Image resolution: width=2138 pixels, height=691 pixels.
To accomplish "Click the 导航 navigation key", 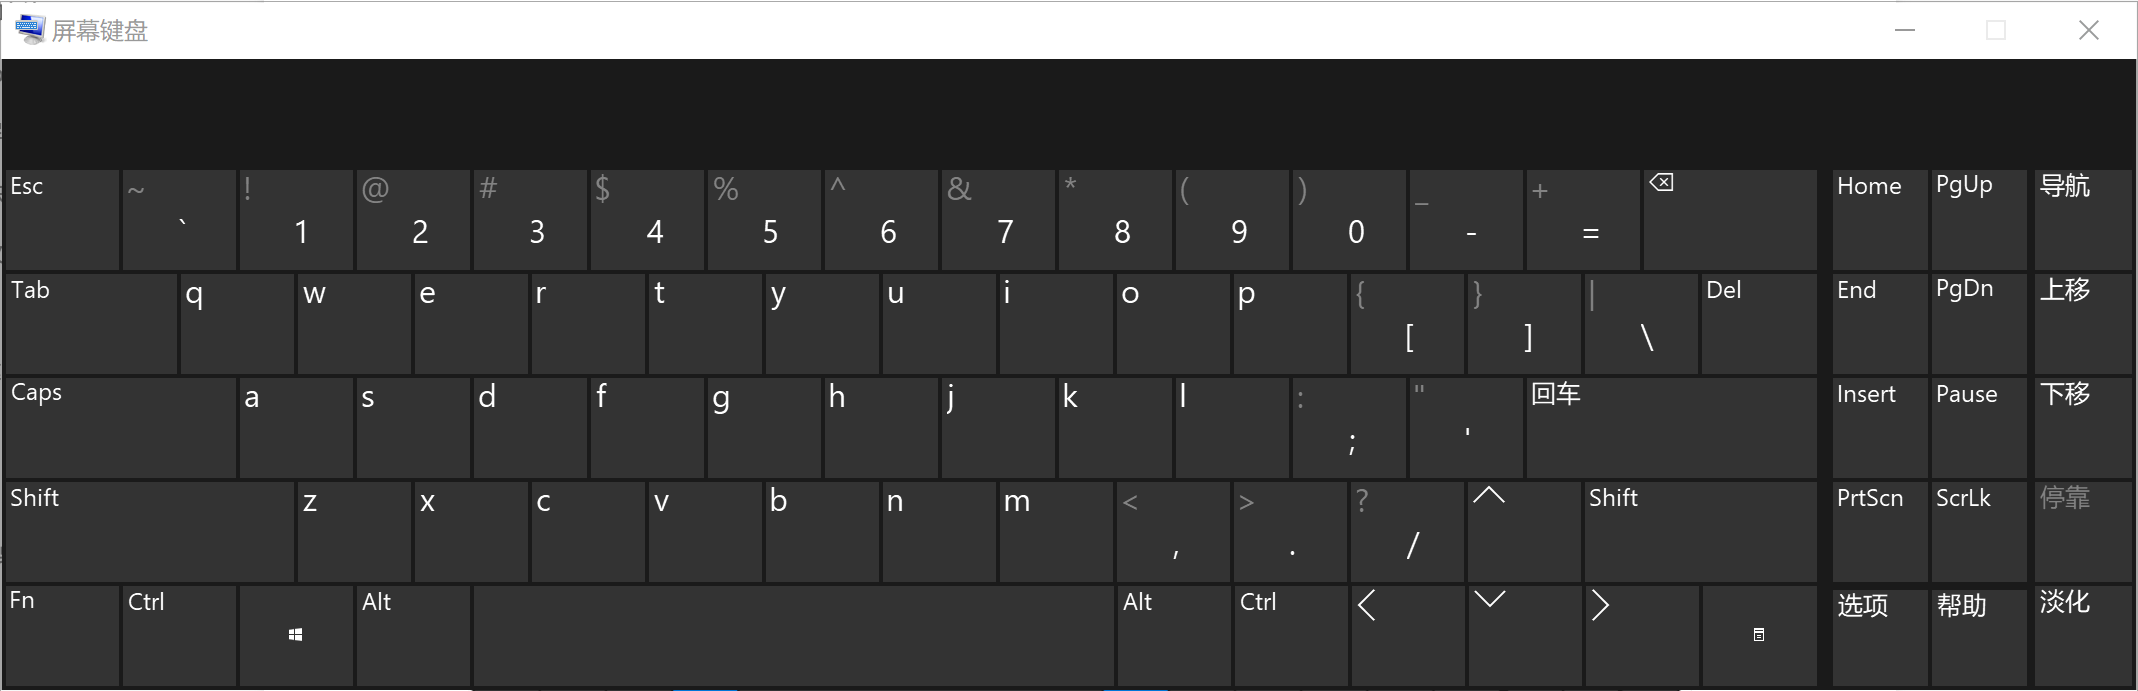I will tap(2083, 220).
